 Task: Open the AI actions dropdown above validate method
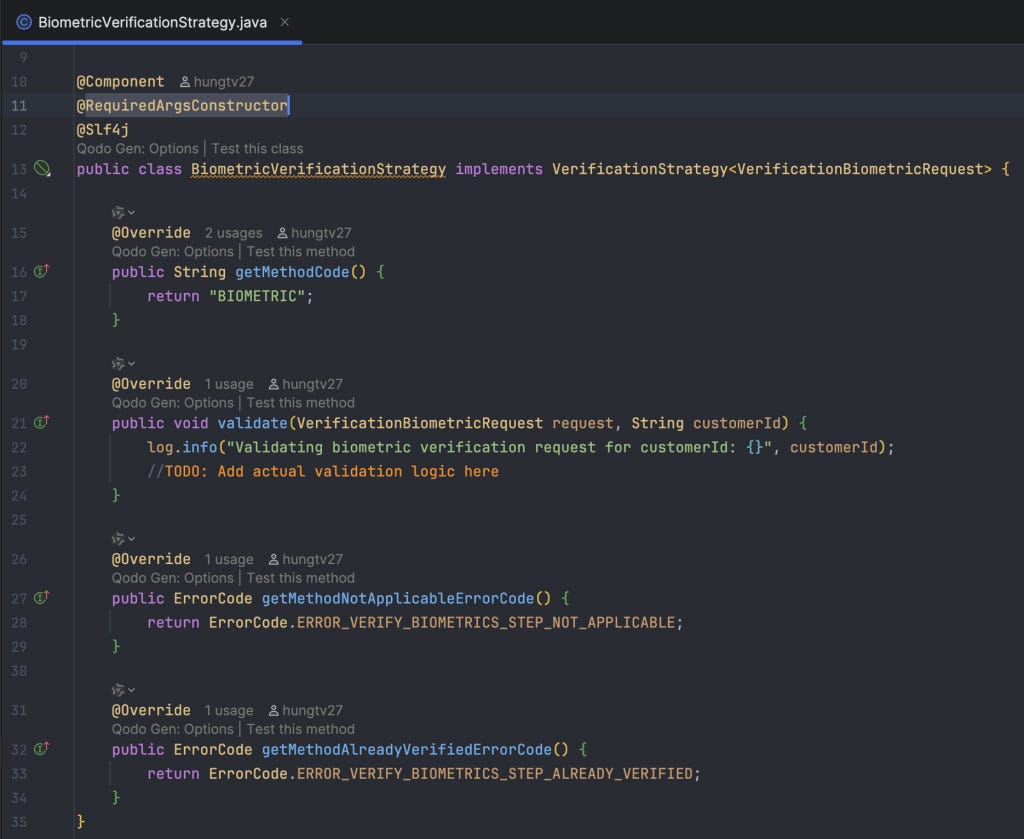coord(123,363)
